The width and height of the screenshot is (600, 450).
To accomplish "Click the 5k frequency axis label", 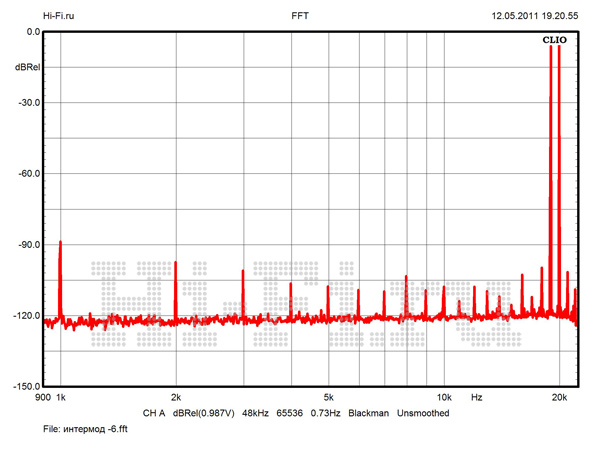I will click(328, 398).
